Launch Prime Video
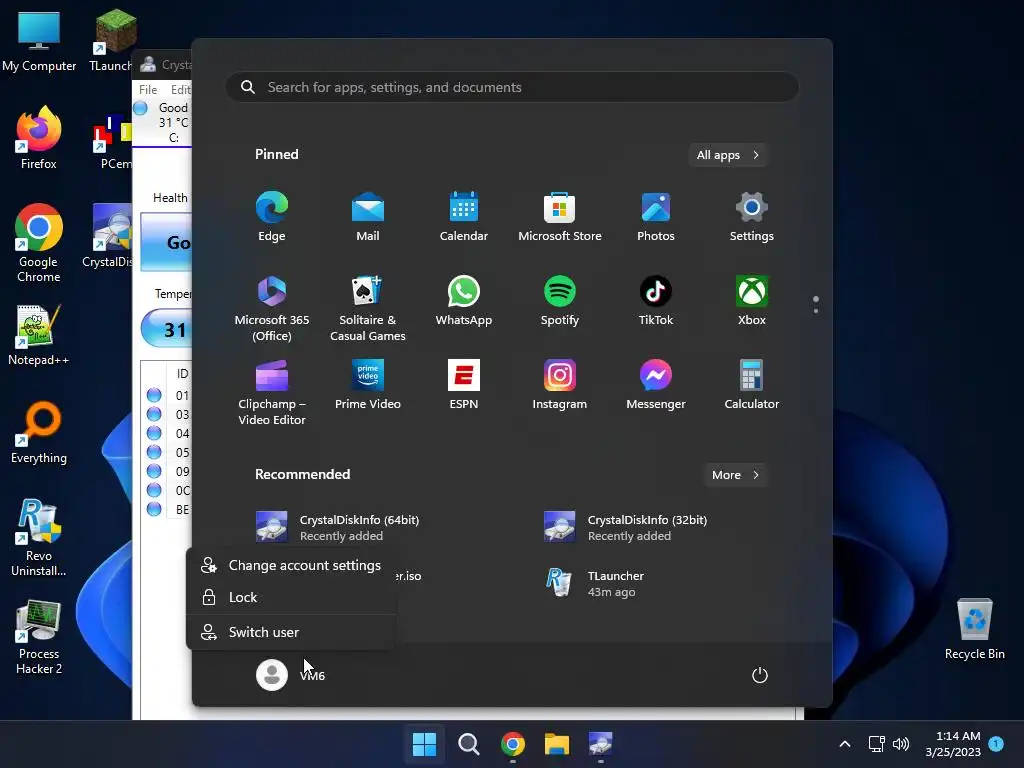This screenshot has height=768, width=1024. pos(368,385)
